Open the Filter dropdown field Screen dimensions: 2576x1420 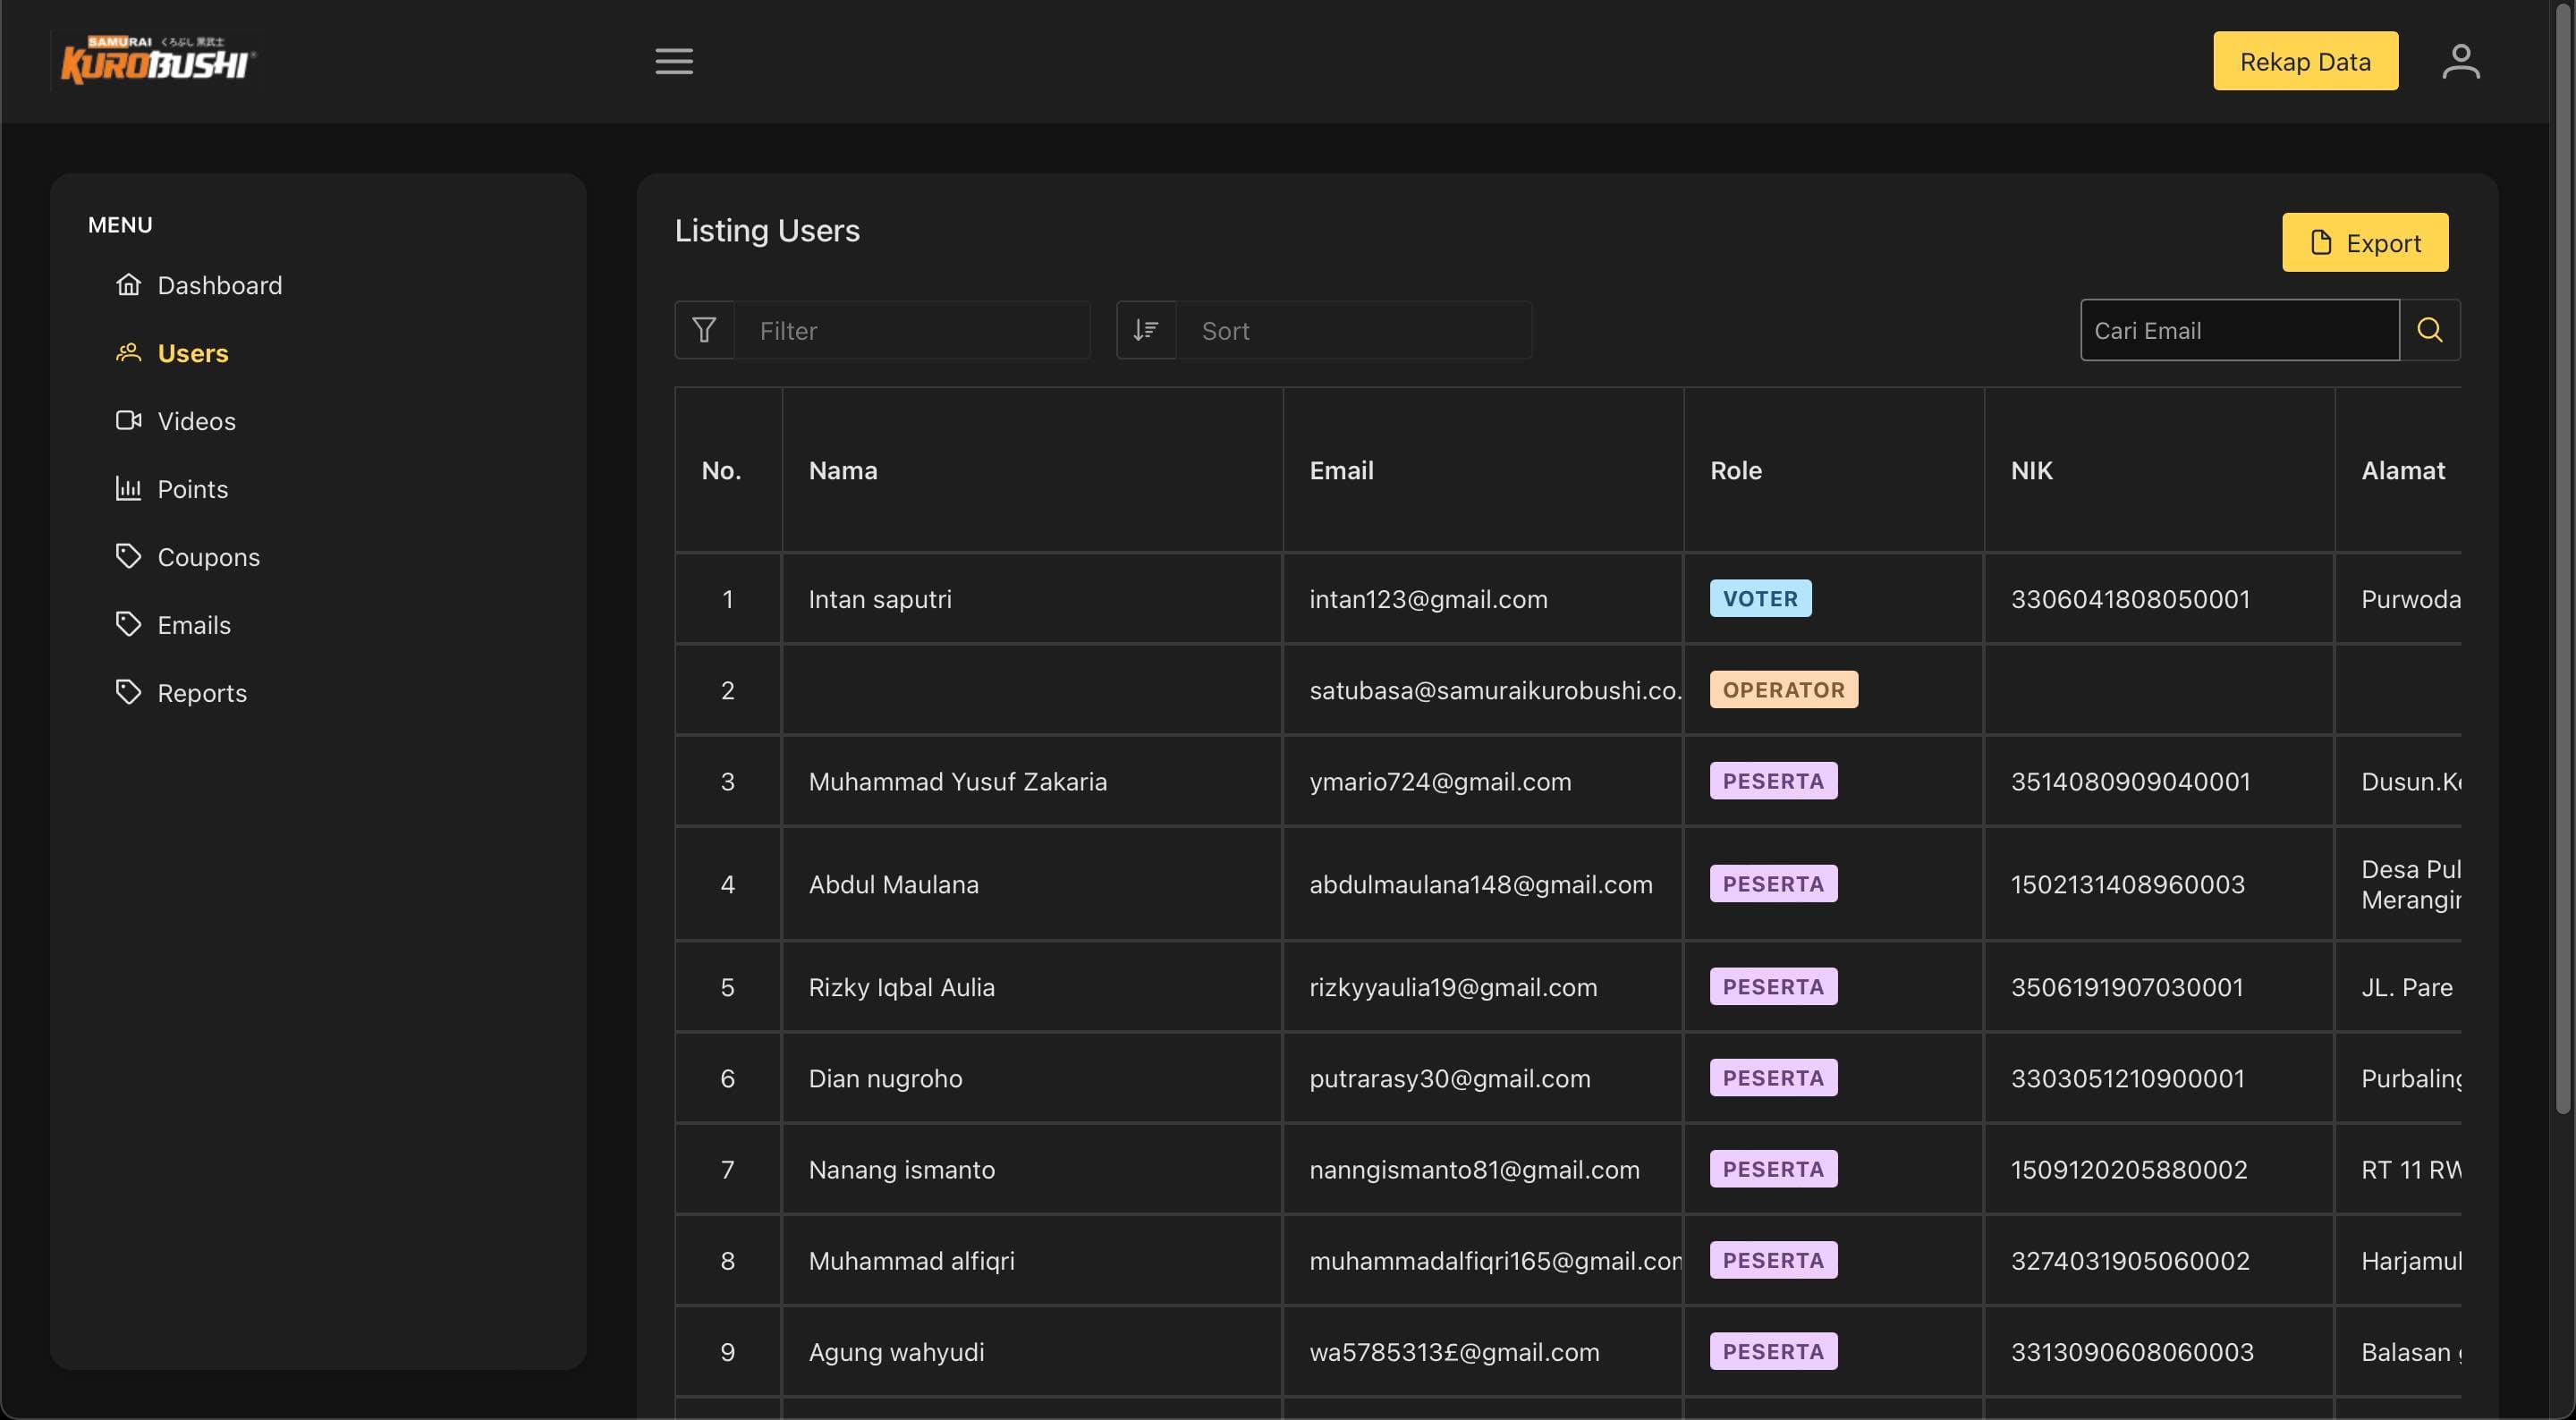pos(912,330)
